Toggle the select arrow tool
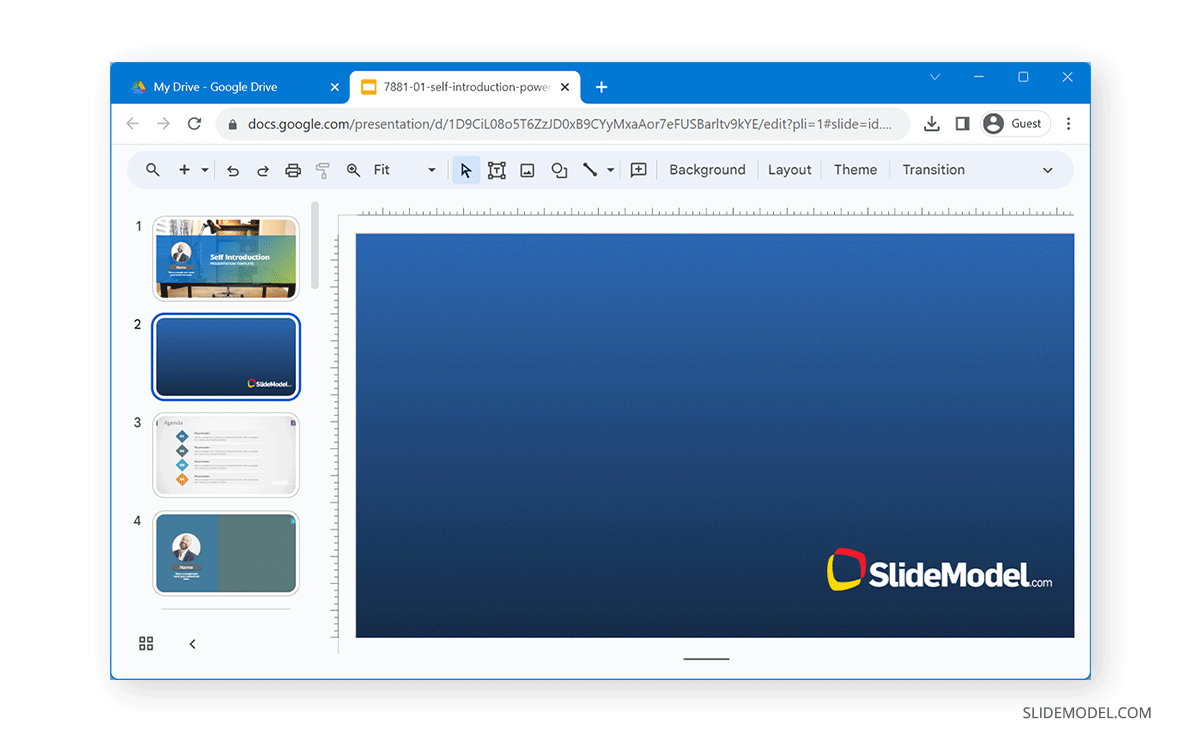 465,169
